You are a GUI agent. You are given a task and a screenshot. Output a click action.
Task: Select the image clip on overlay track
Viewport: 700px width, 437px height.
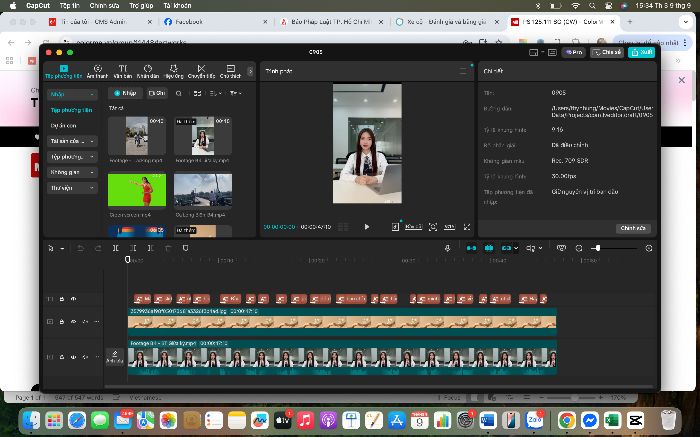point(342,321)
